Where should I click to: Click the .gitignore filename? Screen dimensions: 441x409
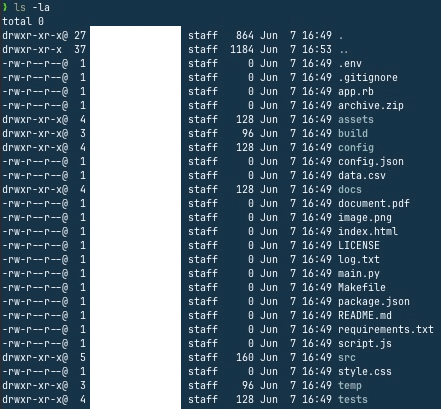pyautogui.click(x=368, y=78)
